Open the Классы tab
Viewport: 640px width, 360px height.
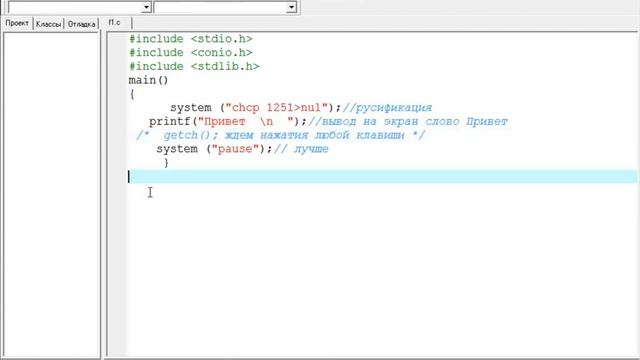pyautogui.click(x=48, y=24)
